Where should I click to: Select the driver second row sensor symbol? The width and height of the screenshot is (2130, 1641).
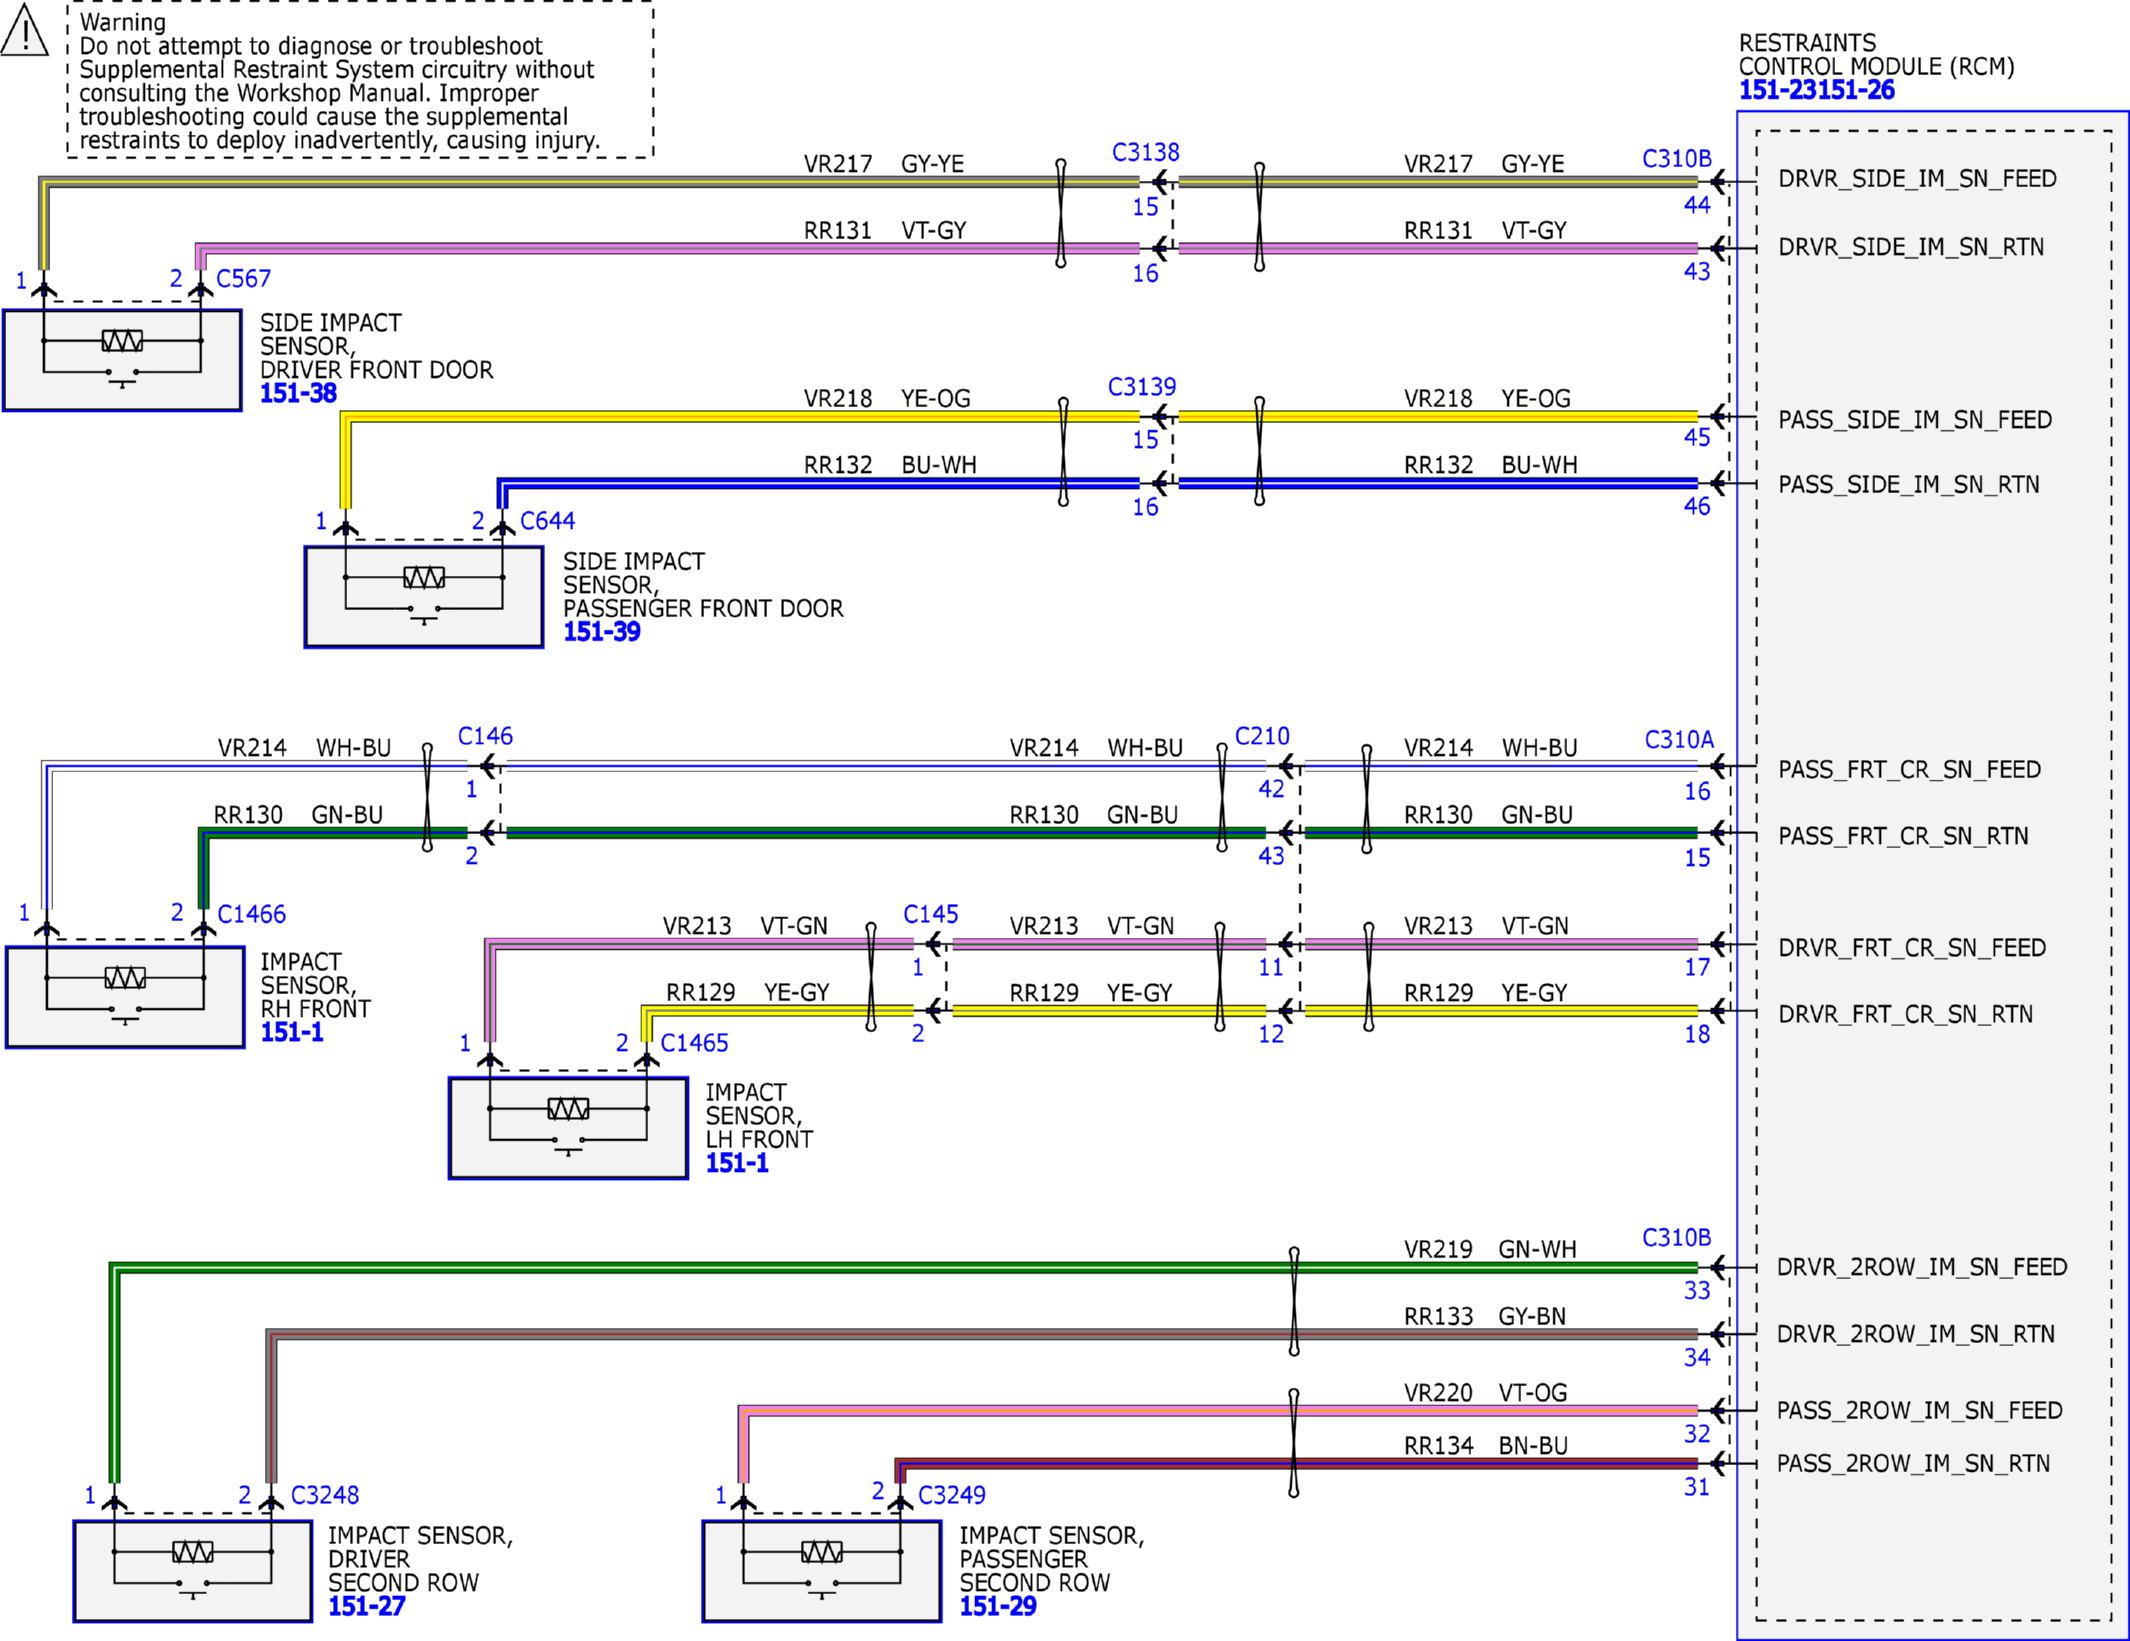(193, 1571)
